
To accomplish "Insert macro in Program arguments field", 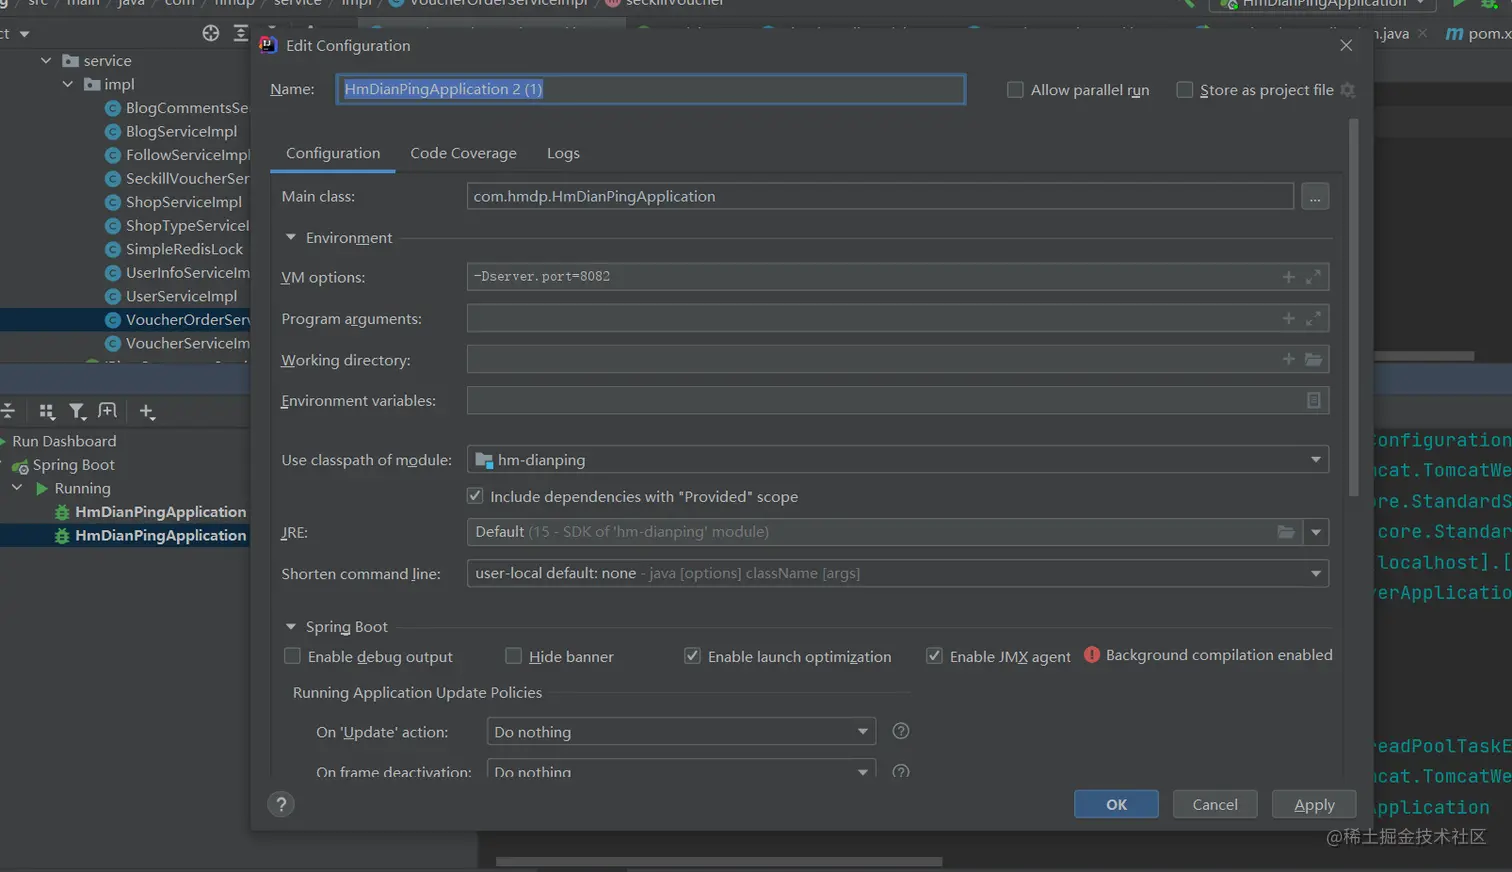I will pyautogui.click(x=1288, y=318).
